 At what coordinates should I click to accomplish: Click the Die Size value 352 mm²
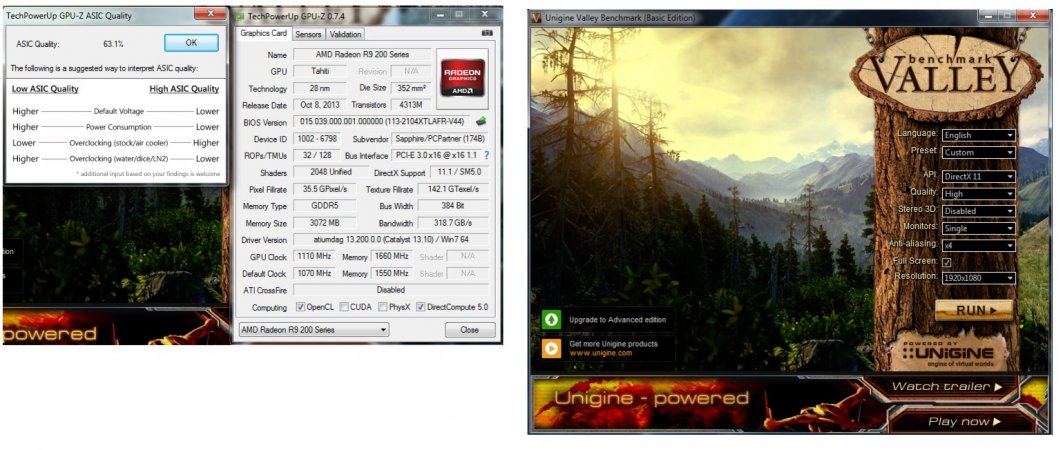[x=411, y=88]
